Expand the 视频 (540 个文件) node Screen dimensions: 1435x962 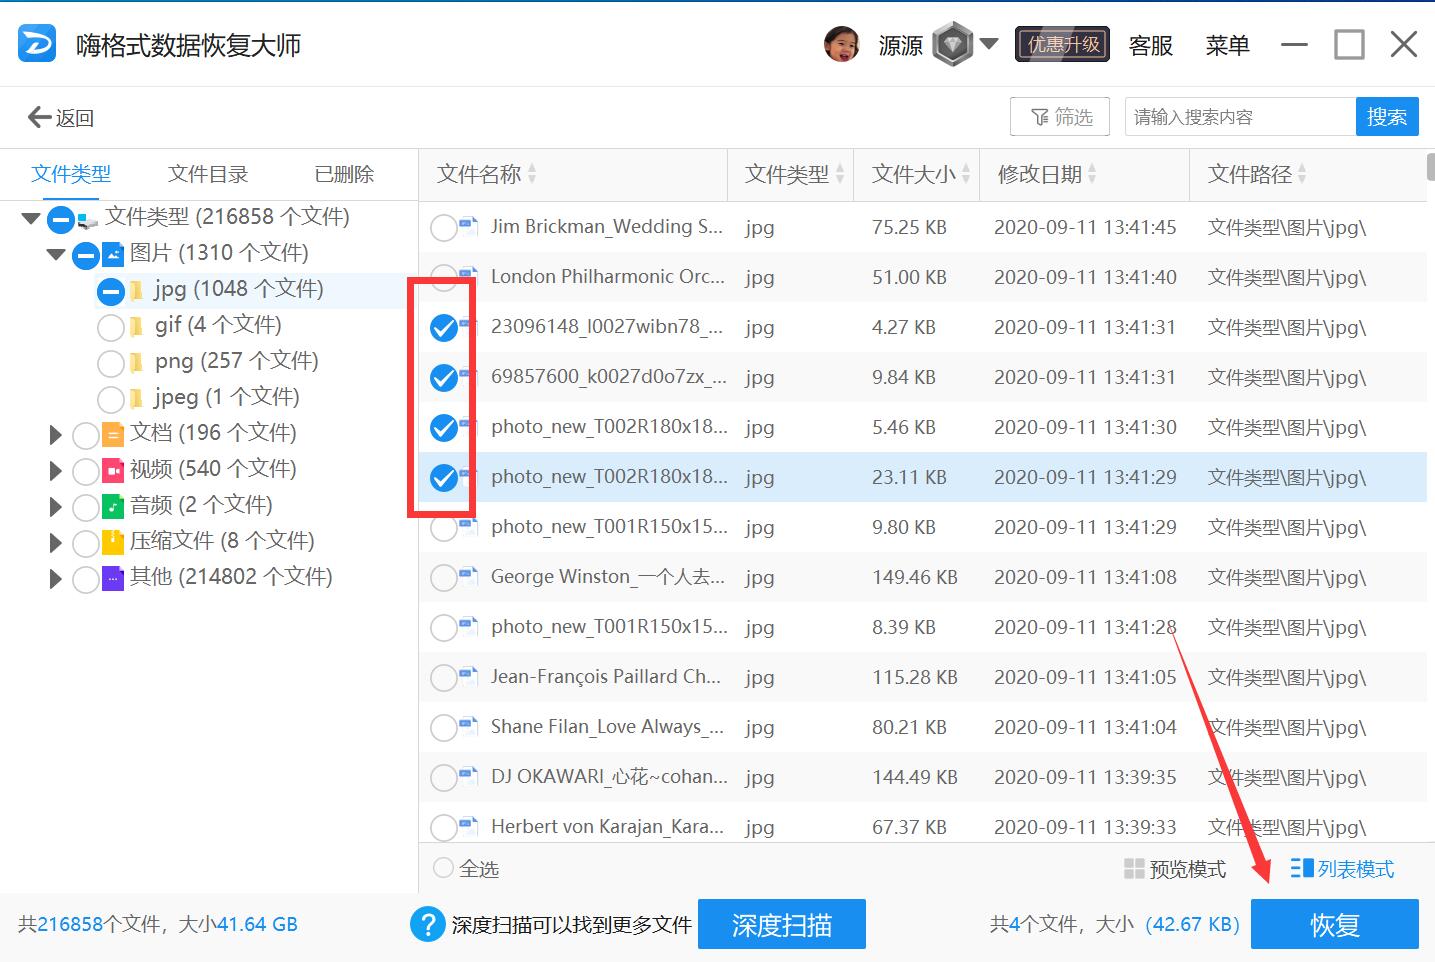(55, 471)
